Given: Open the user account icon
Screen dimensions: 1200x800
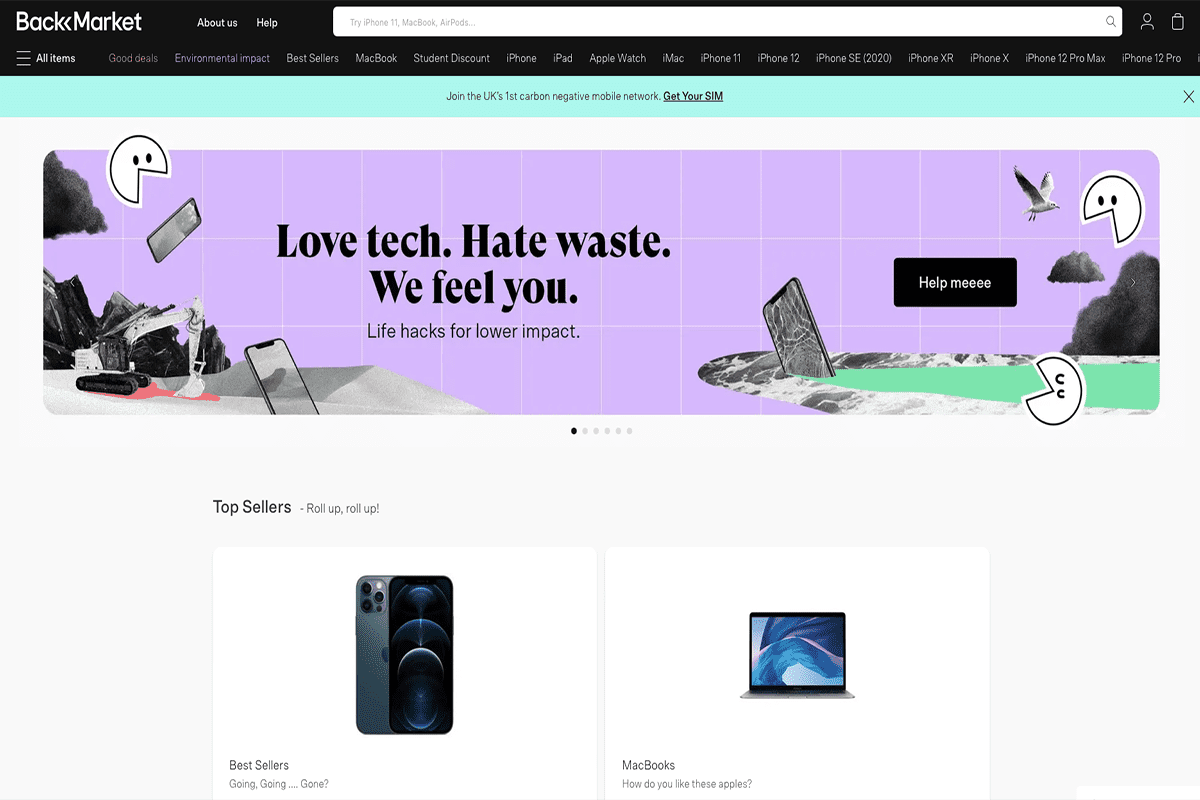Looking at the screenshot, I should [x=1147, y=21].
